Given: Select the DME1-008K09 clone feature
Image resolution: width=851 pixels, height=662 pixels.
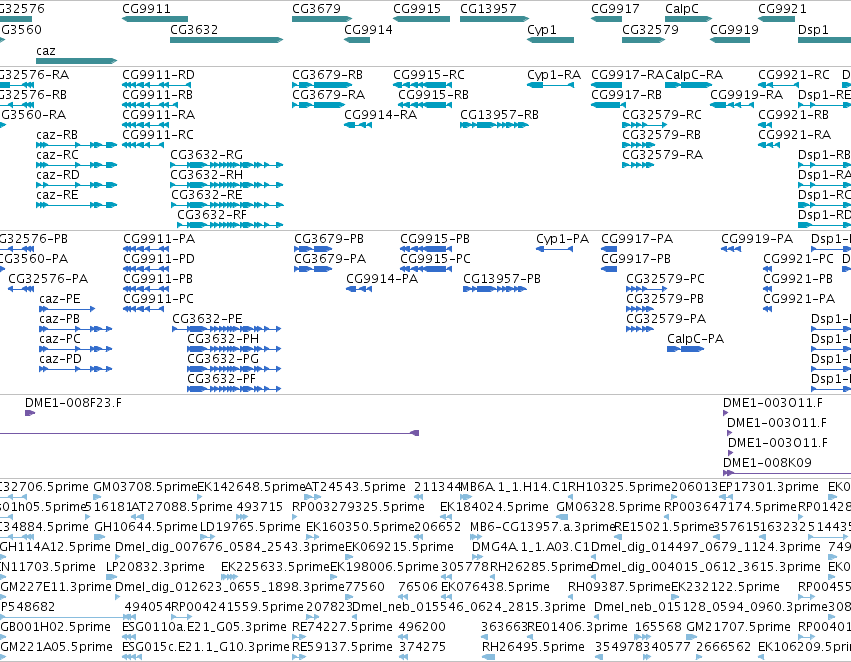Looking at the screenshot, I should (787, 473).
